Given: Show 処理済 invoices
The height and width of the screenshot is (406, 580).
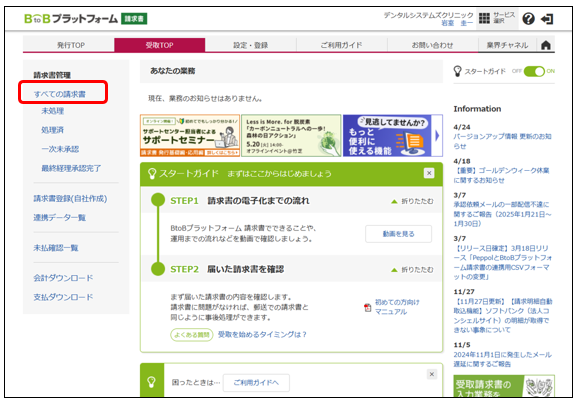Looking at the screenshot, I should click(x=53, y=130).
